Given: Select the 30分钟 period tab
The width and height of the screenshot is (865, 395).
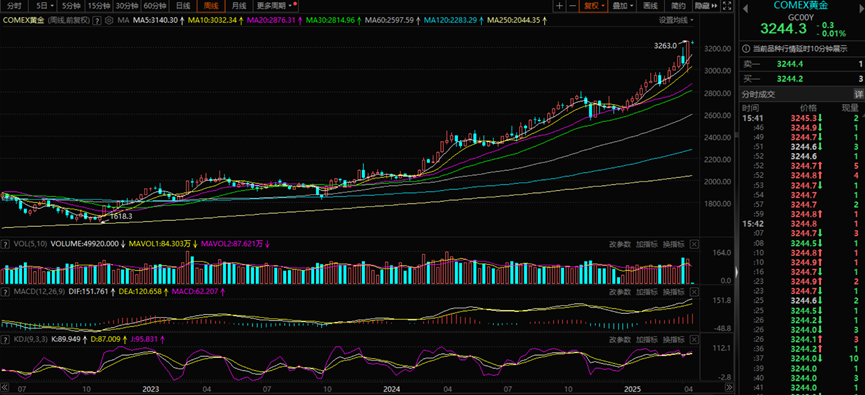Looking at the screenshot, I should (127, 6).
